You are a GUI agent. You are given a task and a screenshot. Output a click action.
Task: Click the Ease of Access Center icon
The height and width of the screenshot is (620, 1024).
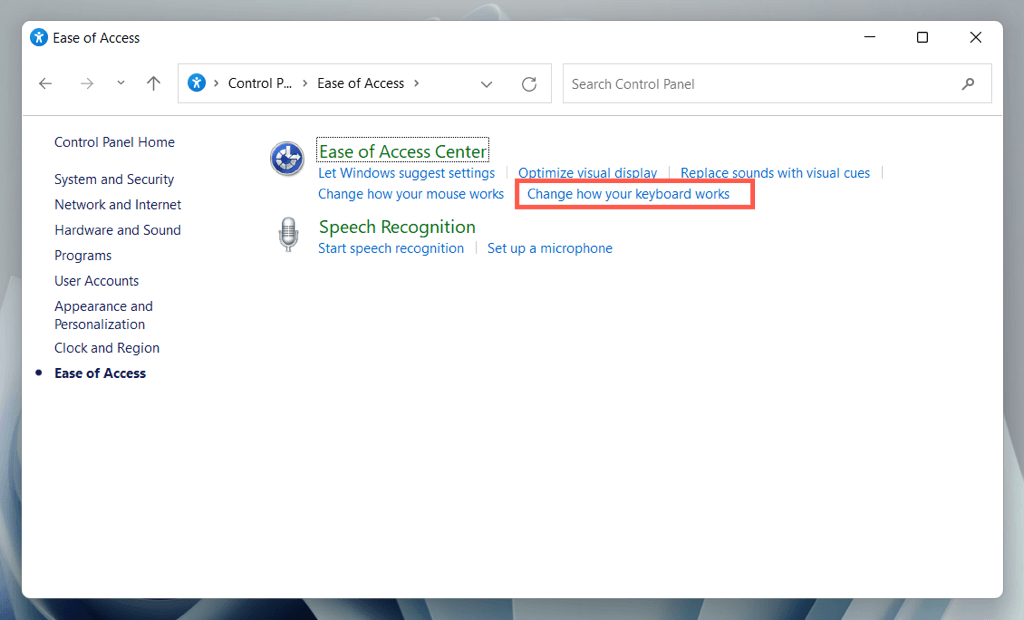point(287,158)
